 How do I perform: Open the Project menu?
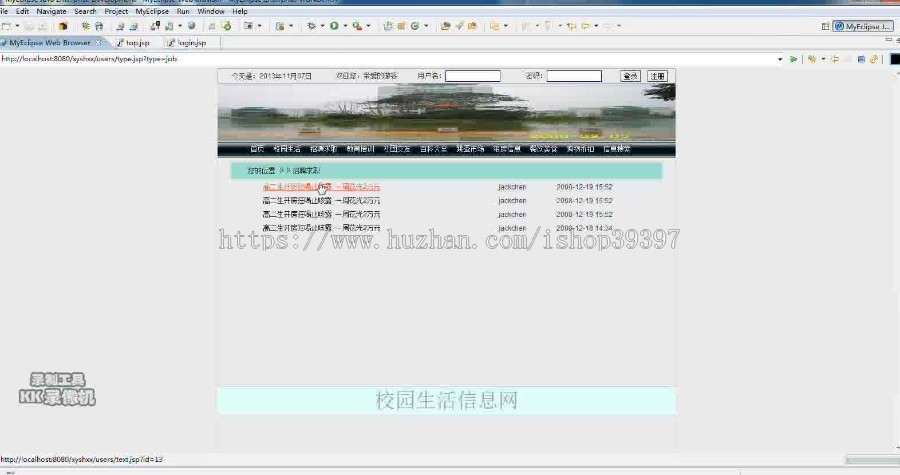[x=116, y=11]
